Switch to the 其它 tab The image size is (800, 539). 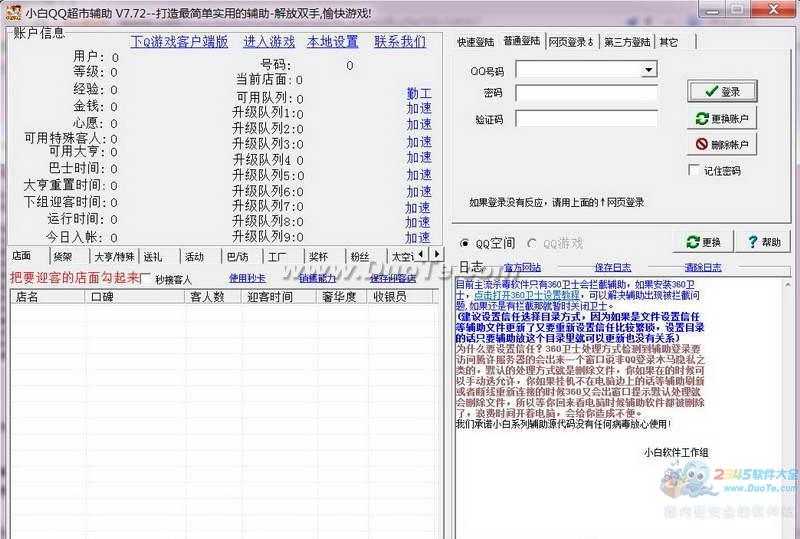(x=668, y=42)
